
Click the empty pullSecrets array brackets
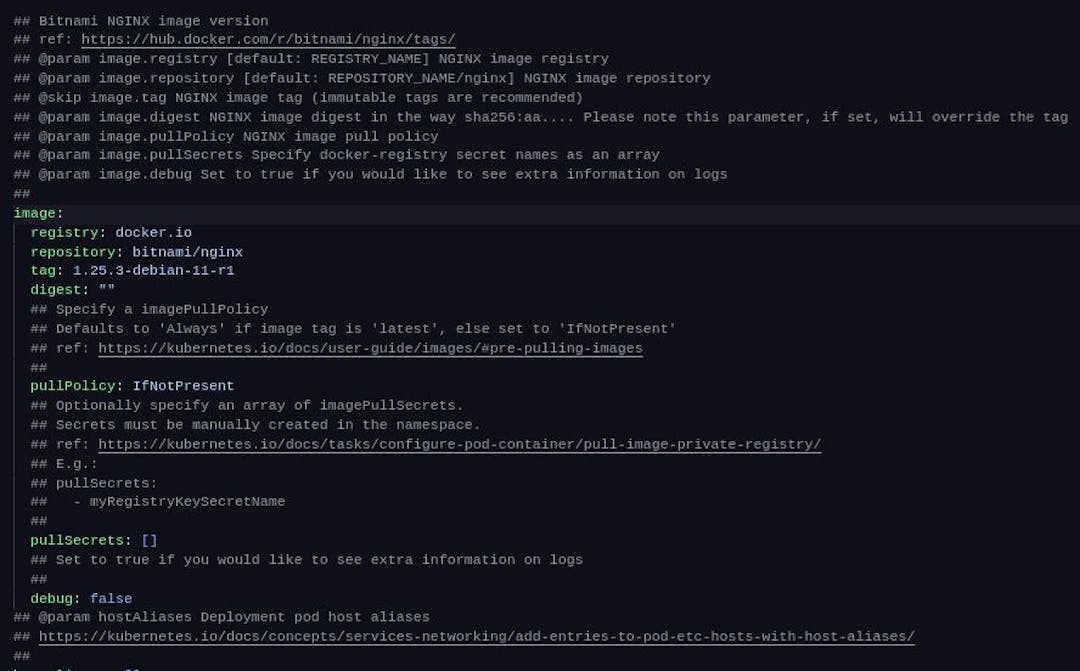click(x=149, y=540)
